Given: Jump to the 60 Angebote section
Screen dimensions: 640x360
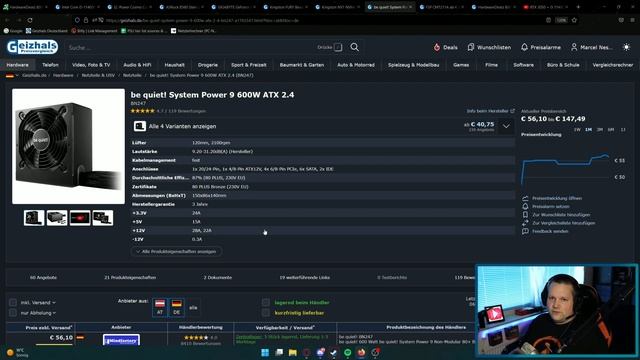Looking at the screenshot, I should click(x=43, y=278).
